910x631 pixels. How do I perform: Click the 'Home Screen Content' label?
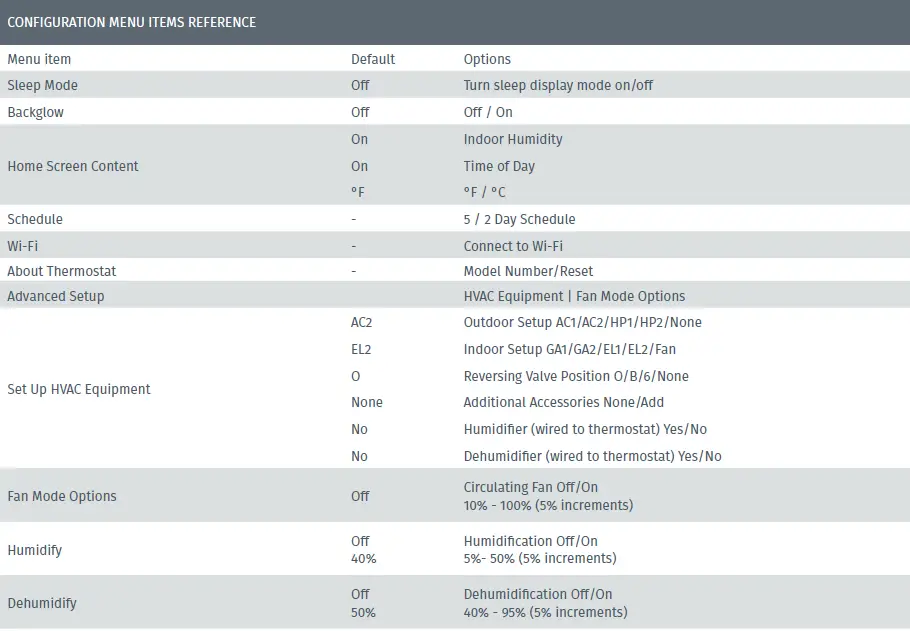click(x=73, y=166)
